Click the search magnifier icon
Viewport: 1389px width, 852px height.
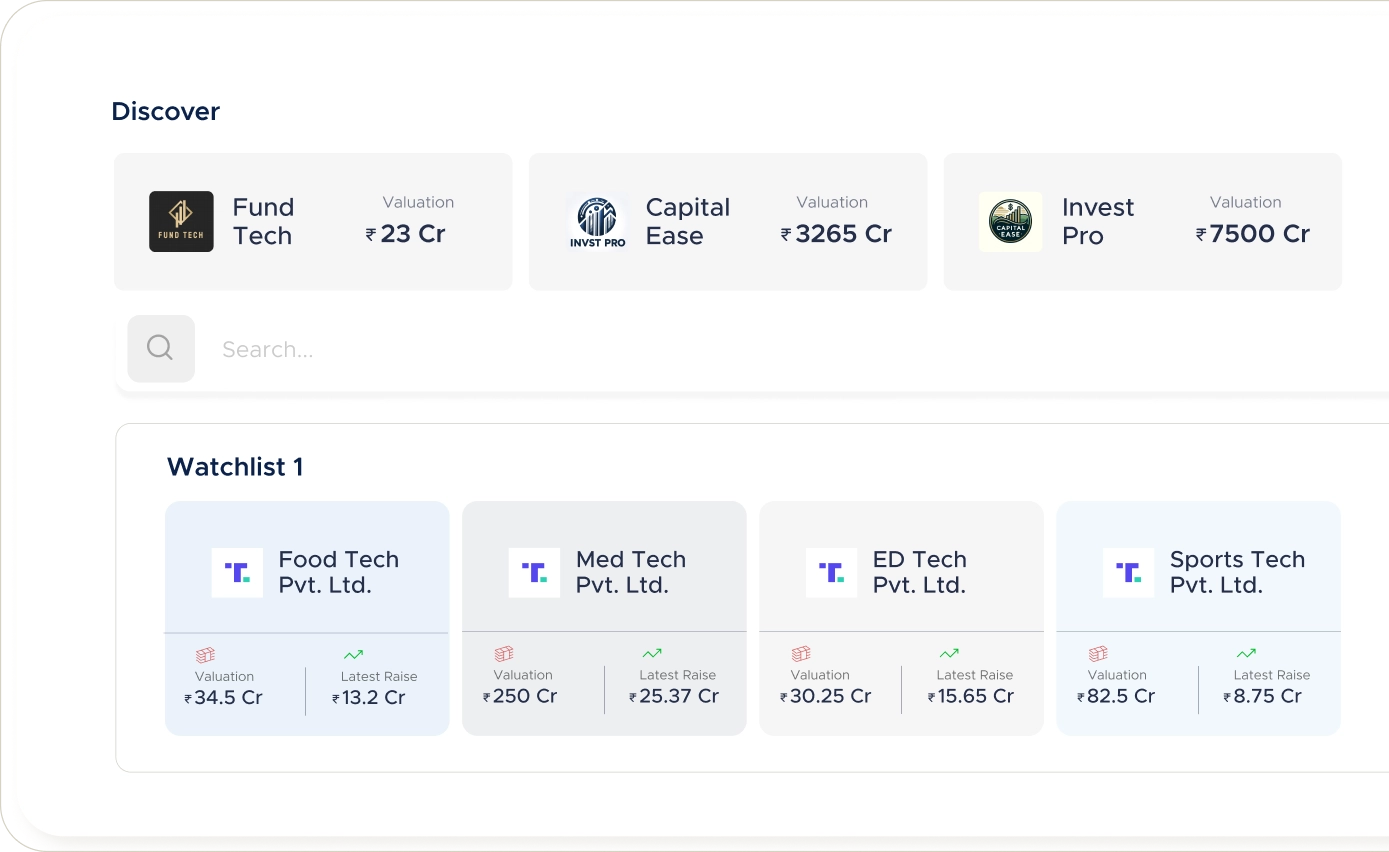click(160, 348)
